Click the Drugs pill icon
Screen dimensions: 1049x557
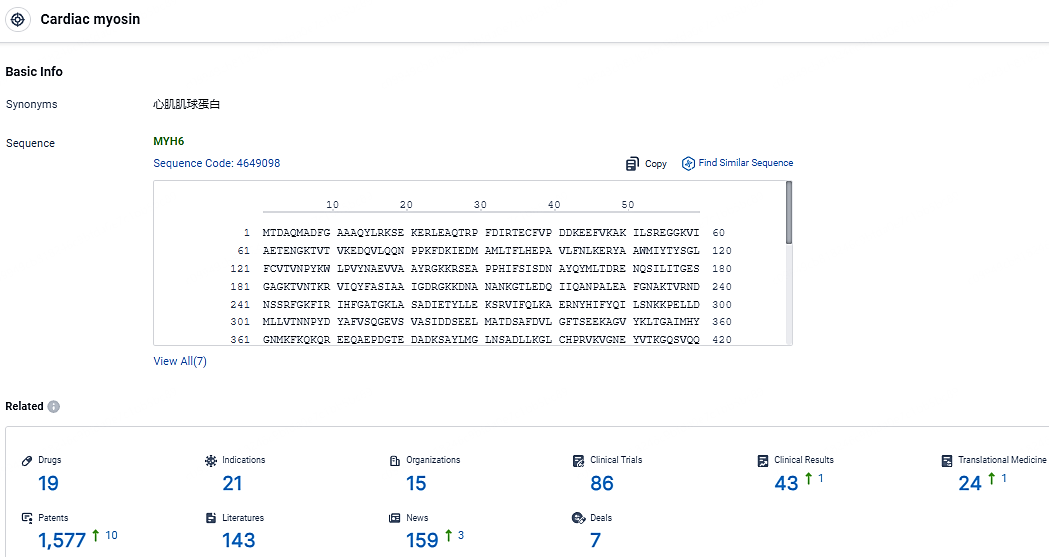[x=28, y=461]
